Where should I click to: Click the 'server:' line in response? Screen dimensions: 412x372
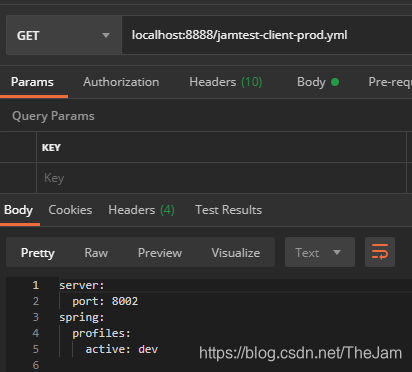pyautogui.click(x=82, y=285)
